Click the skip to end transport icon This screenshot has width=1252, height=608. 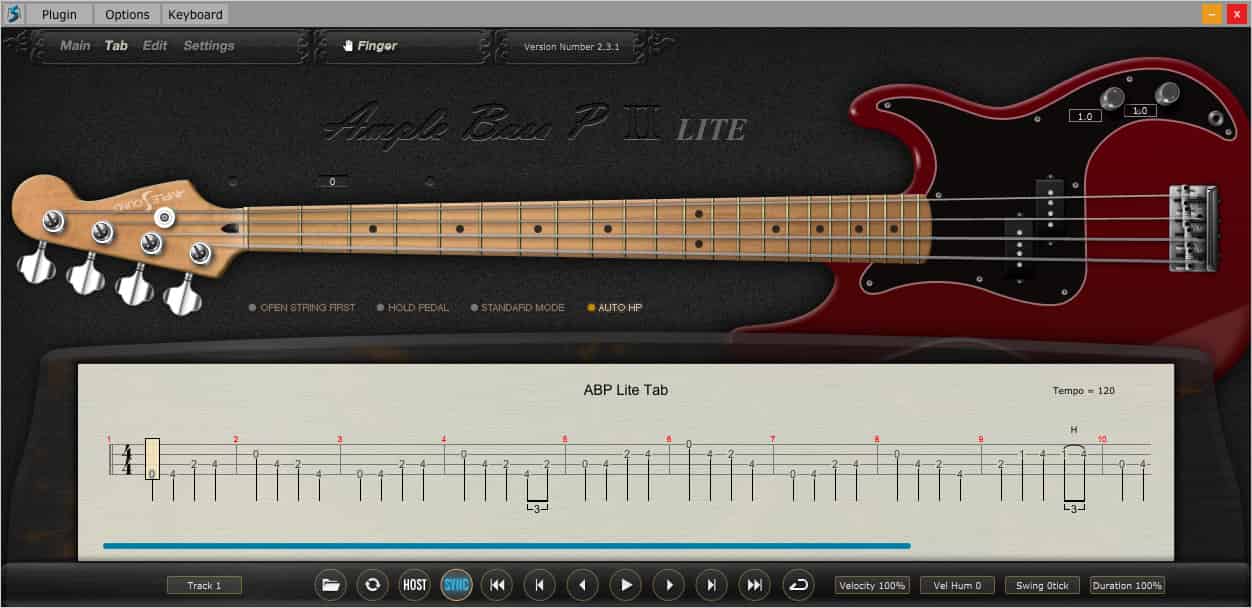tap(753, 585)
